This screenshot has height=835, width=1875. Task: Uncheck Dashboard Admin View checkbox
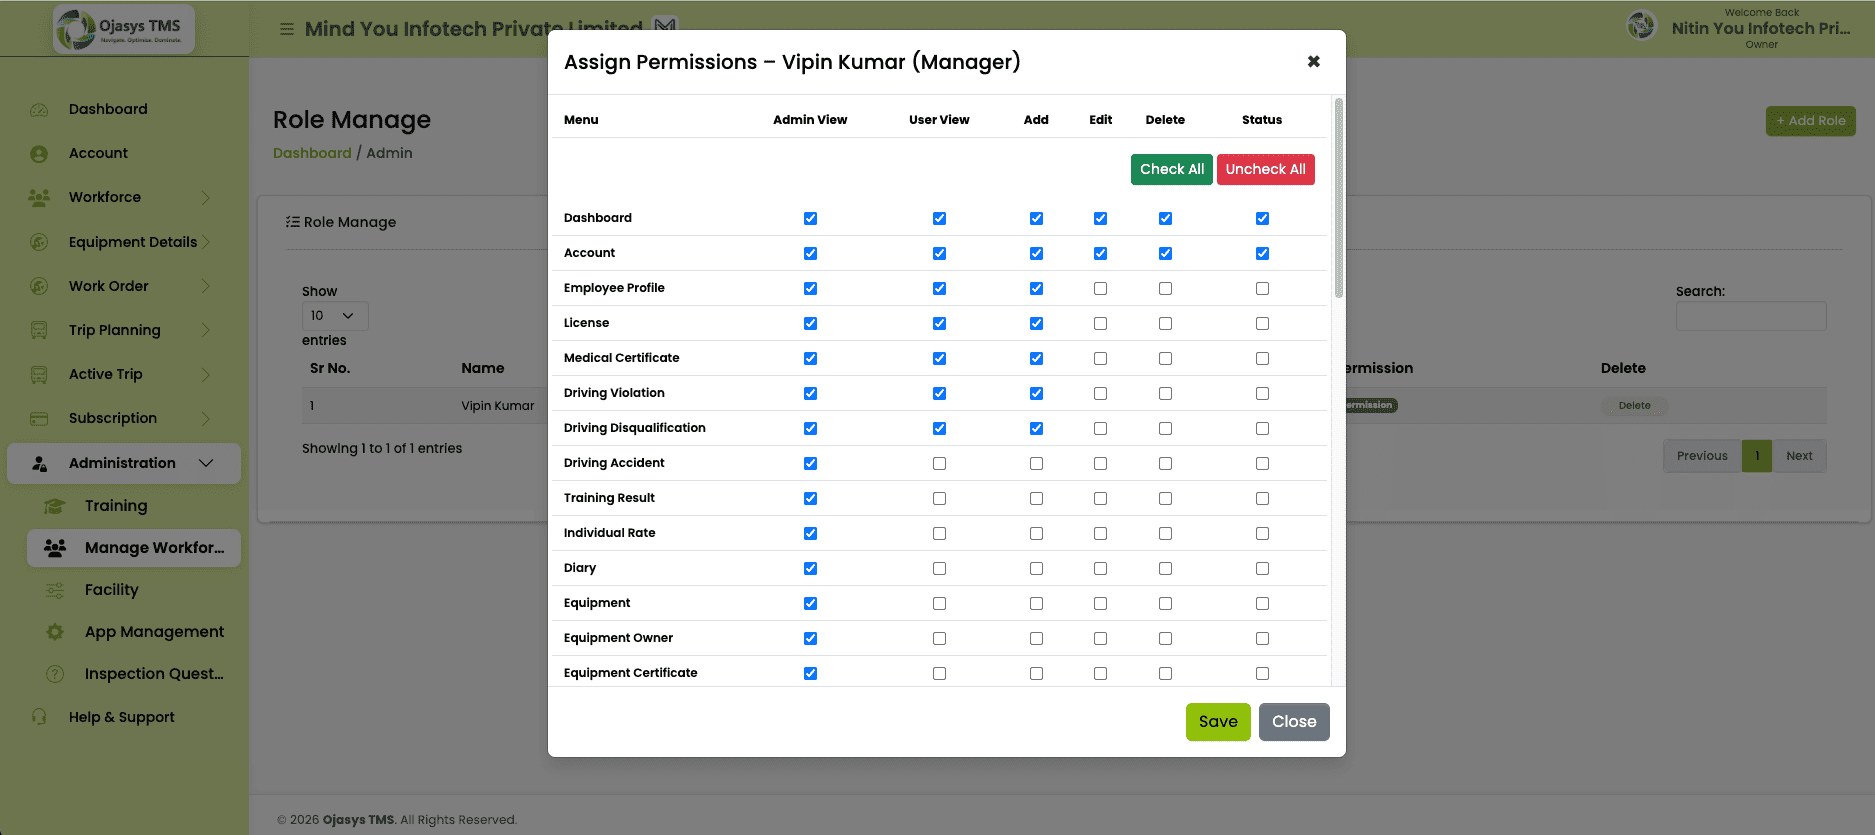point(810,218)
